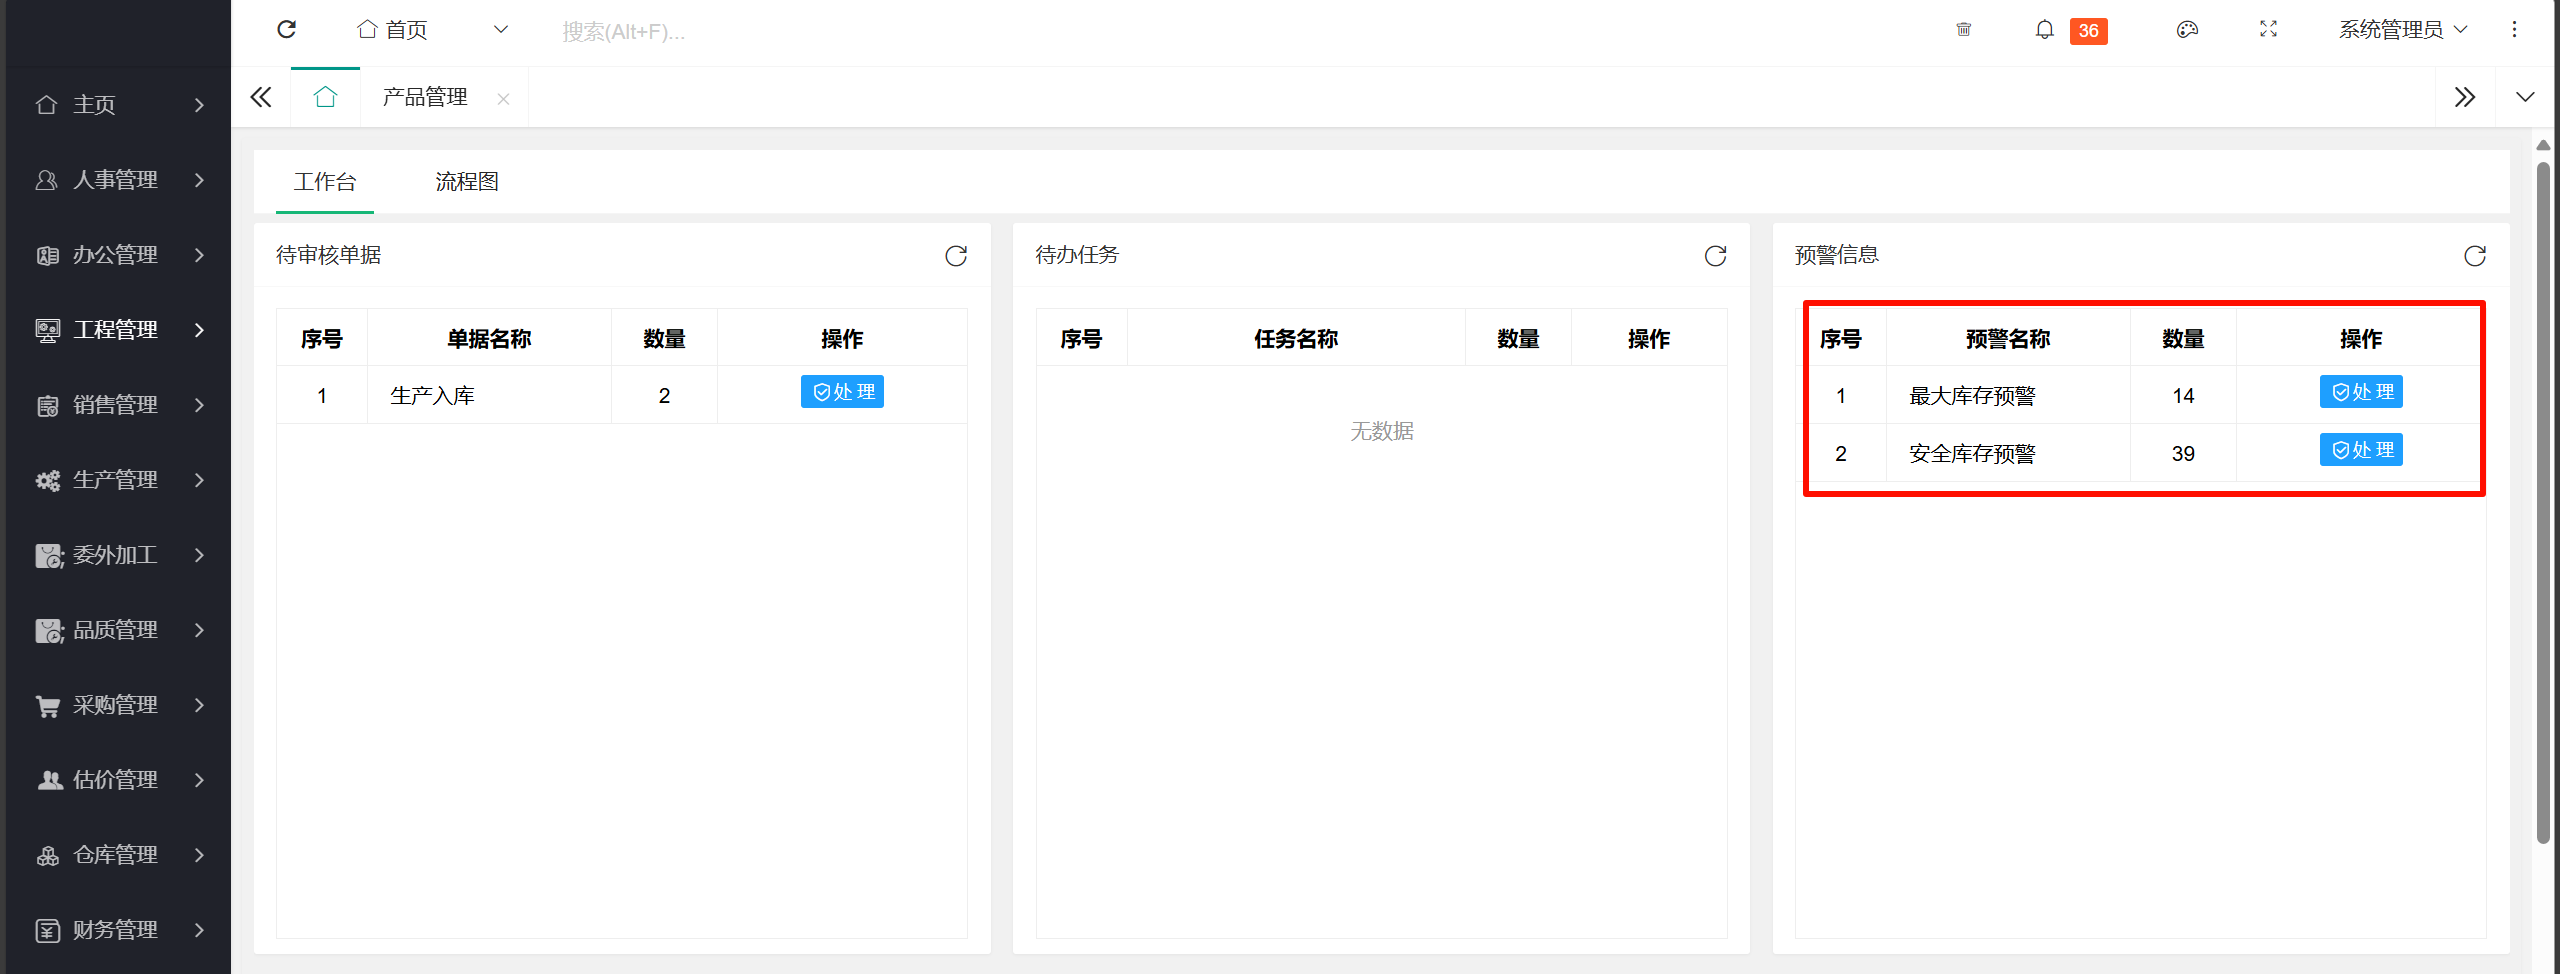Close the 产品管理 tab
Image resolution: width=2560 pixels, height=974 pixels.
(503, 98)
